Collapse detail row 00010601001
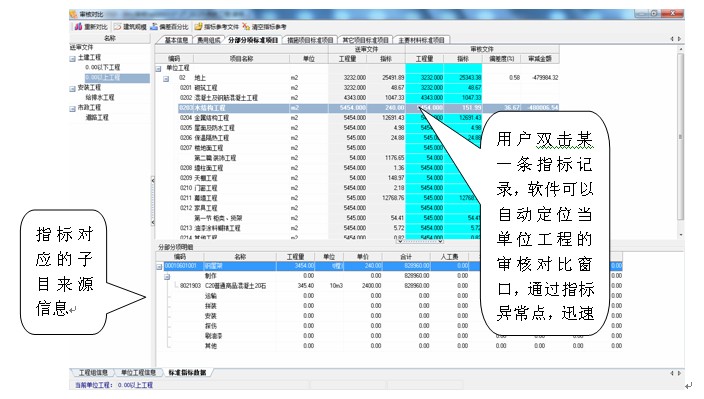This screenshot has height=399, width=704. click(159, 267)
